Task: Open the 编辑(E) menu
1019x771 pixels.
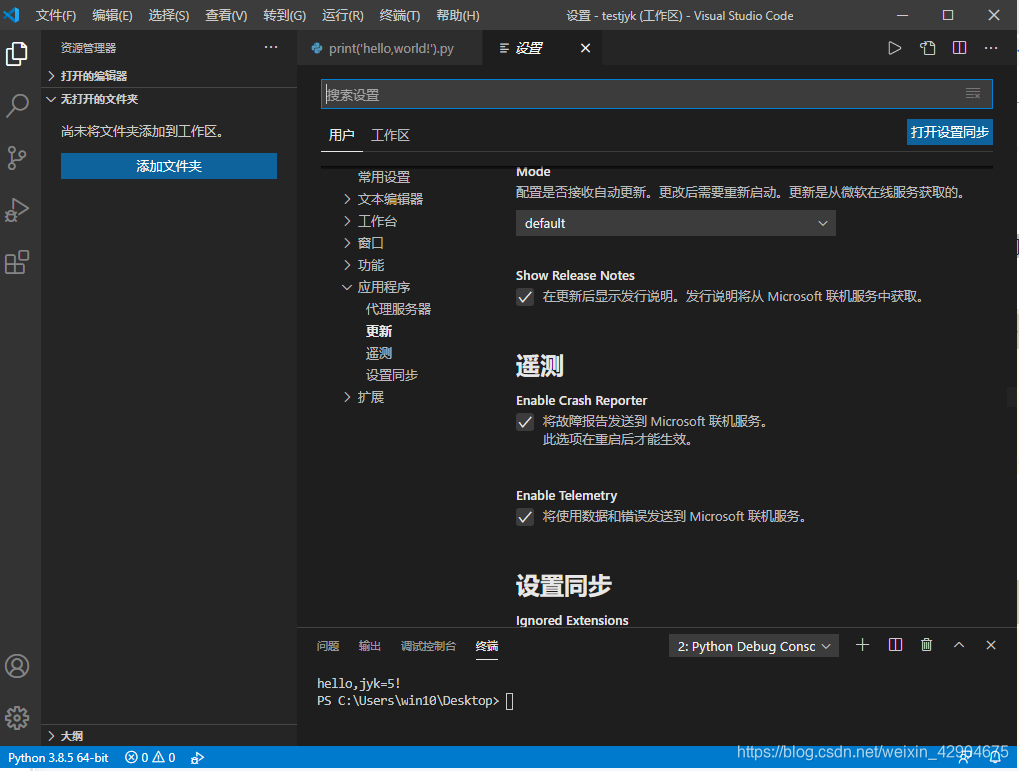Action: pos(112,16)
